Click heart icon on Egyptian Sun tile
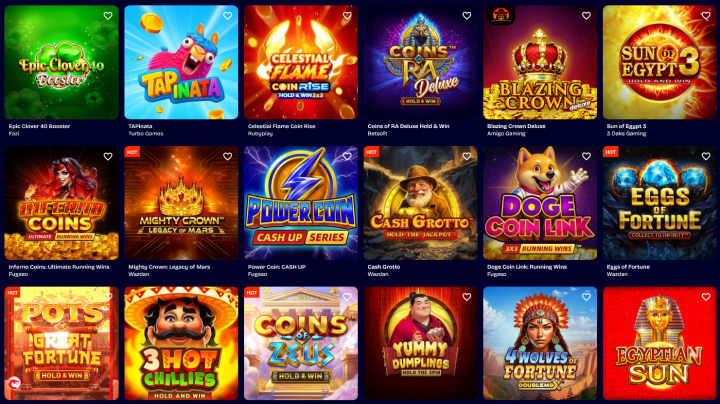 (x=706, y=297)
